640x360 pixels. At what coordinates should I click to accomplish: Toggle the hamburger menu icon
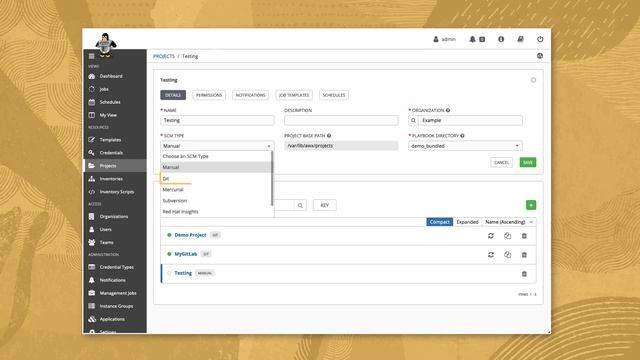(91, 56)
